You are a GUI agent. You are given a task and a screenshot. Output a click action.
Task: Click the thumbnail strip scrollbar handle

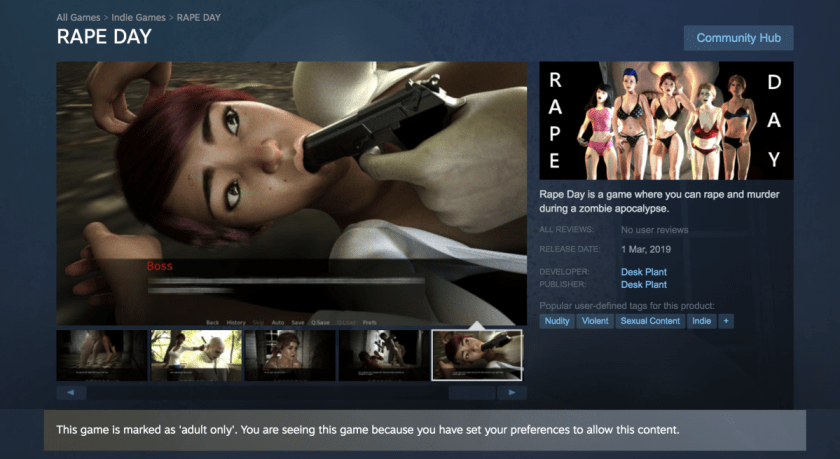472,393
